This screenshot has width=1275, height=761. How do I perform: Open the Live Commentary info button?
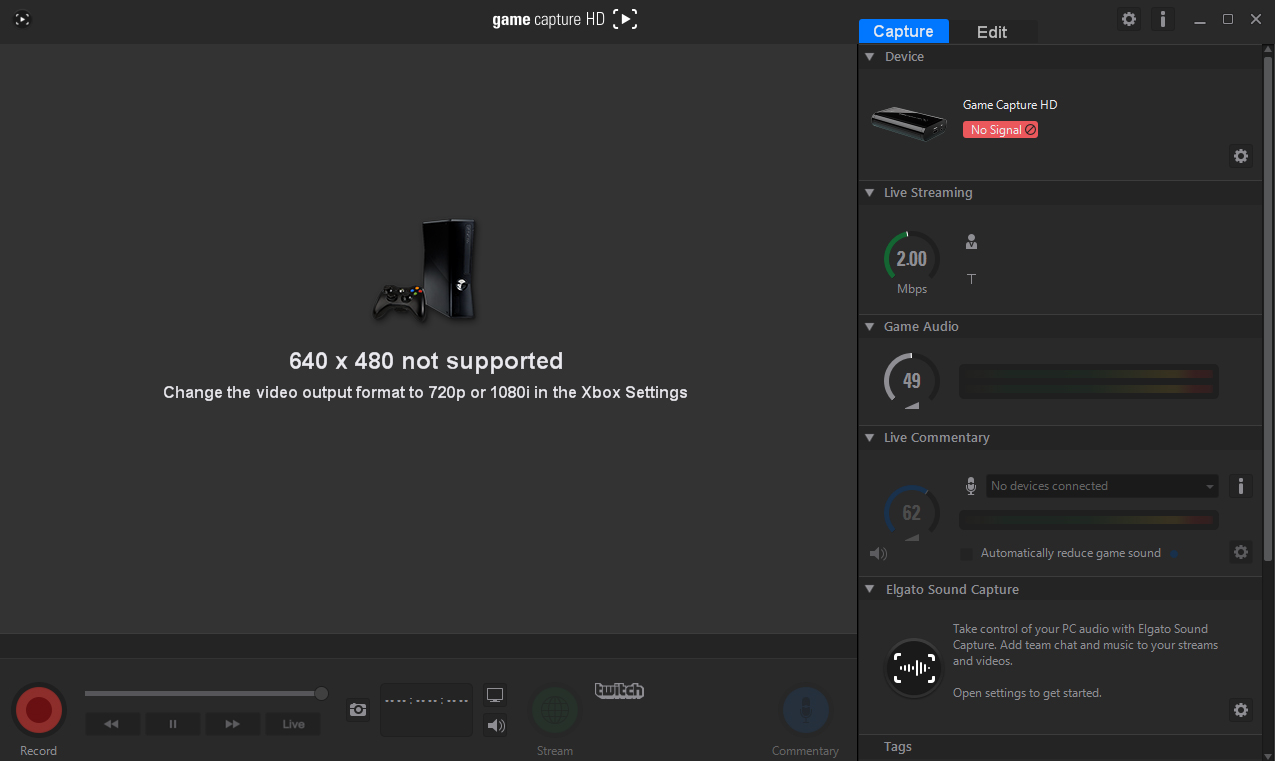click(1241, 486)
